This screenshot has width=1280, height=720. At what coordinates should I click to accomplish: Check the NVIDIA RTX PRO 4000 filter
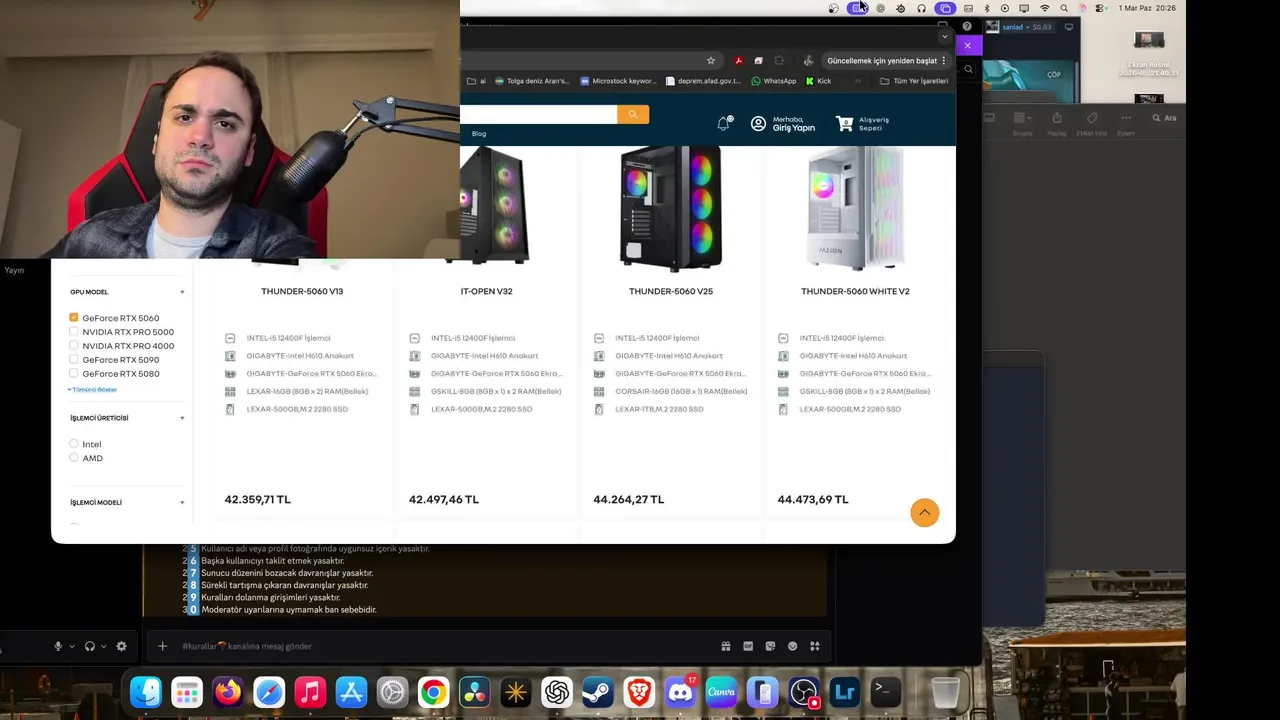tap(74, 346)
